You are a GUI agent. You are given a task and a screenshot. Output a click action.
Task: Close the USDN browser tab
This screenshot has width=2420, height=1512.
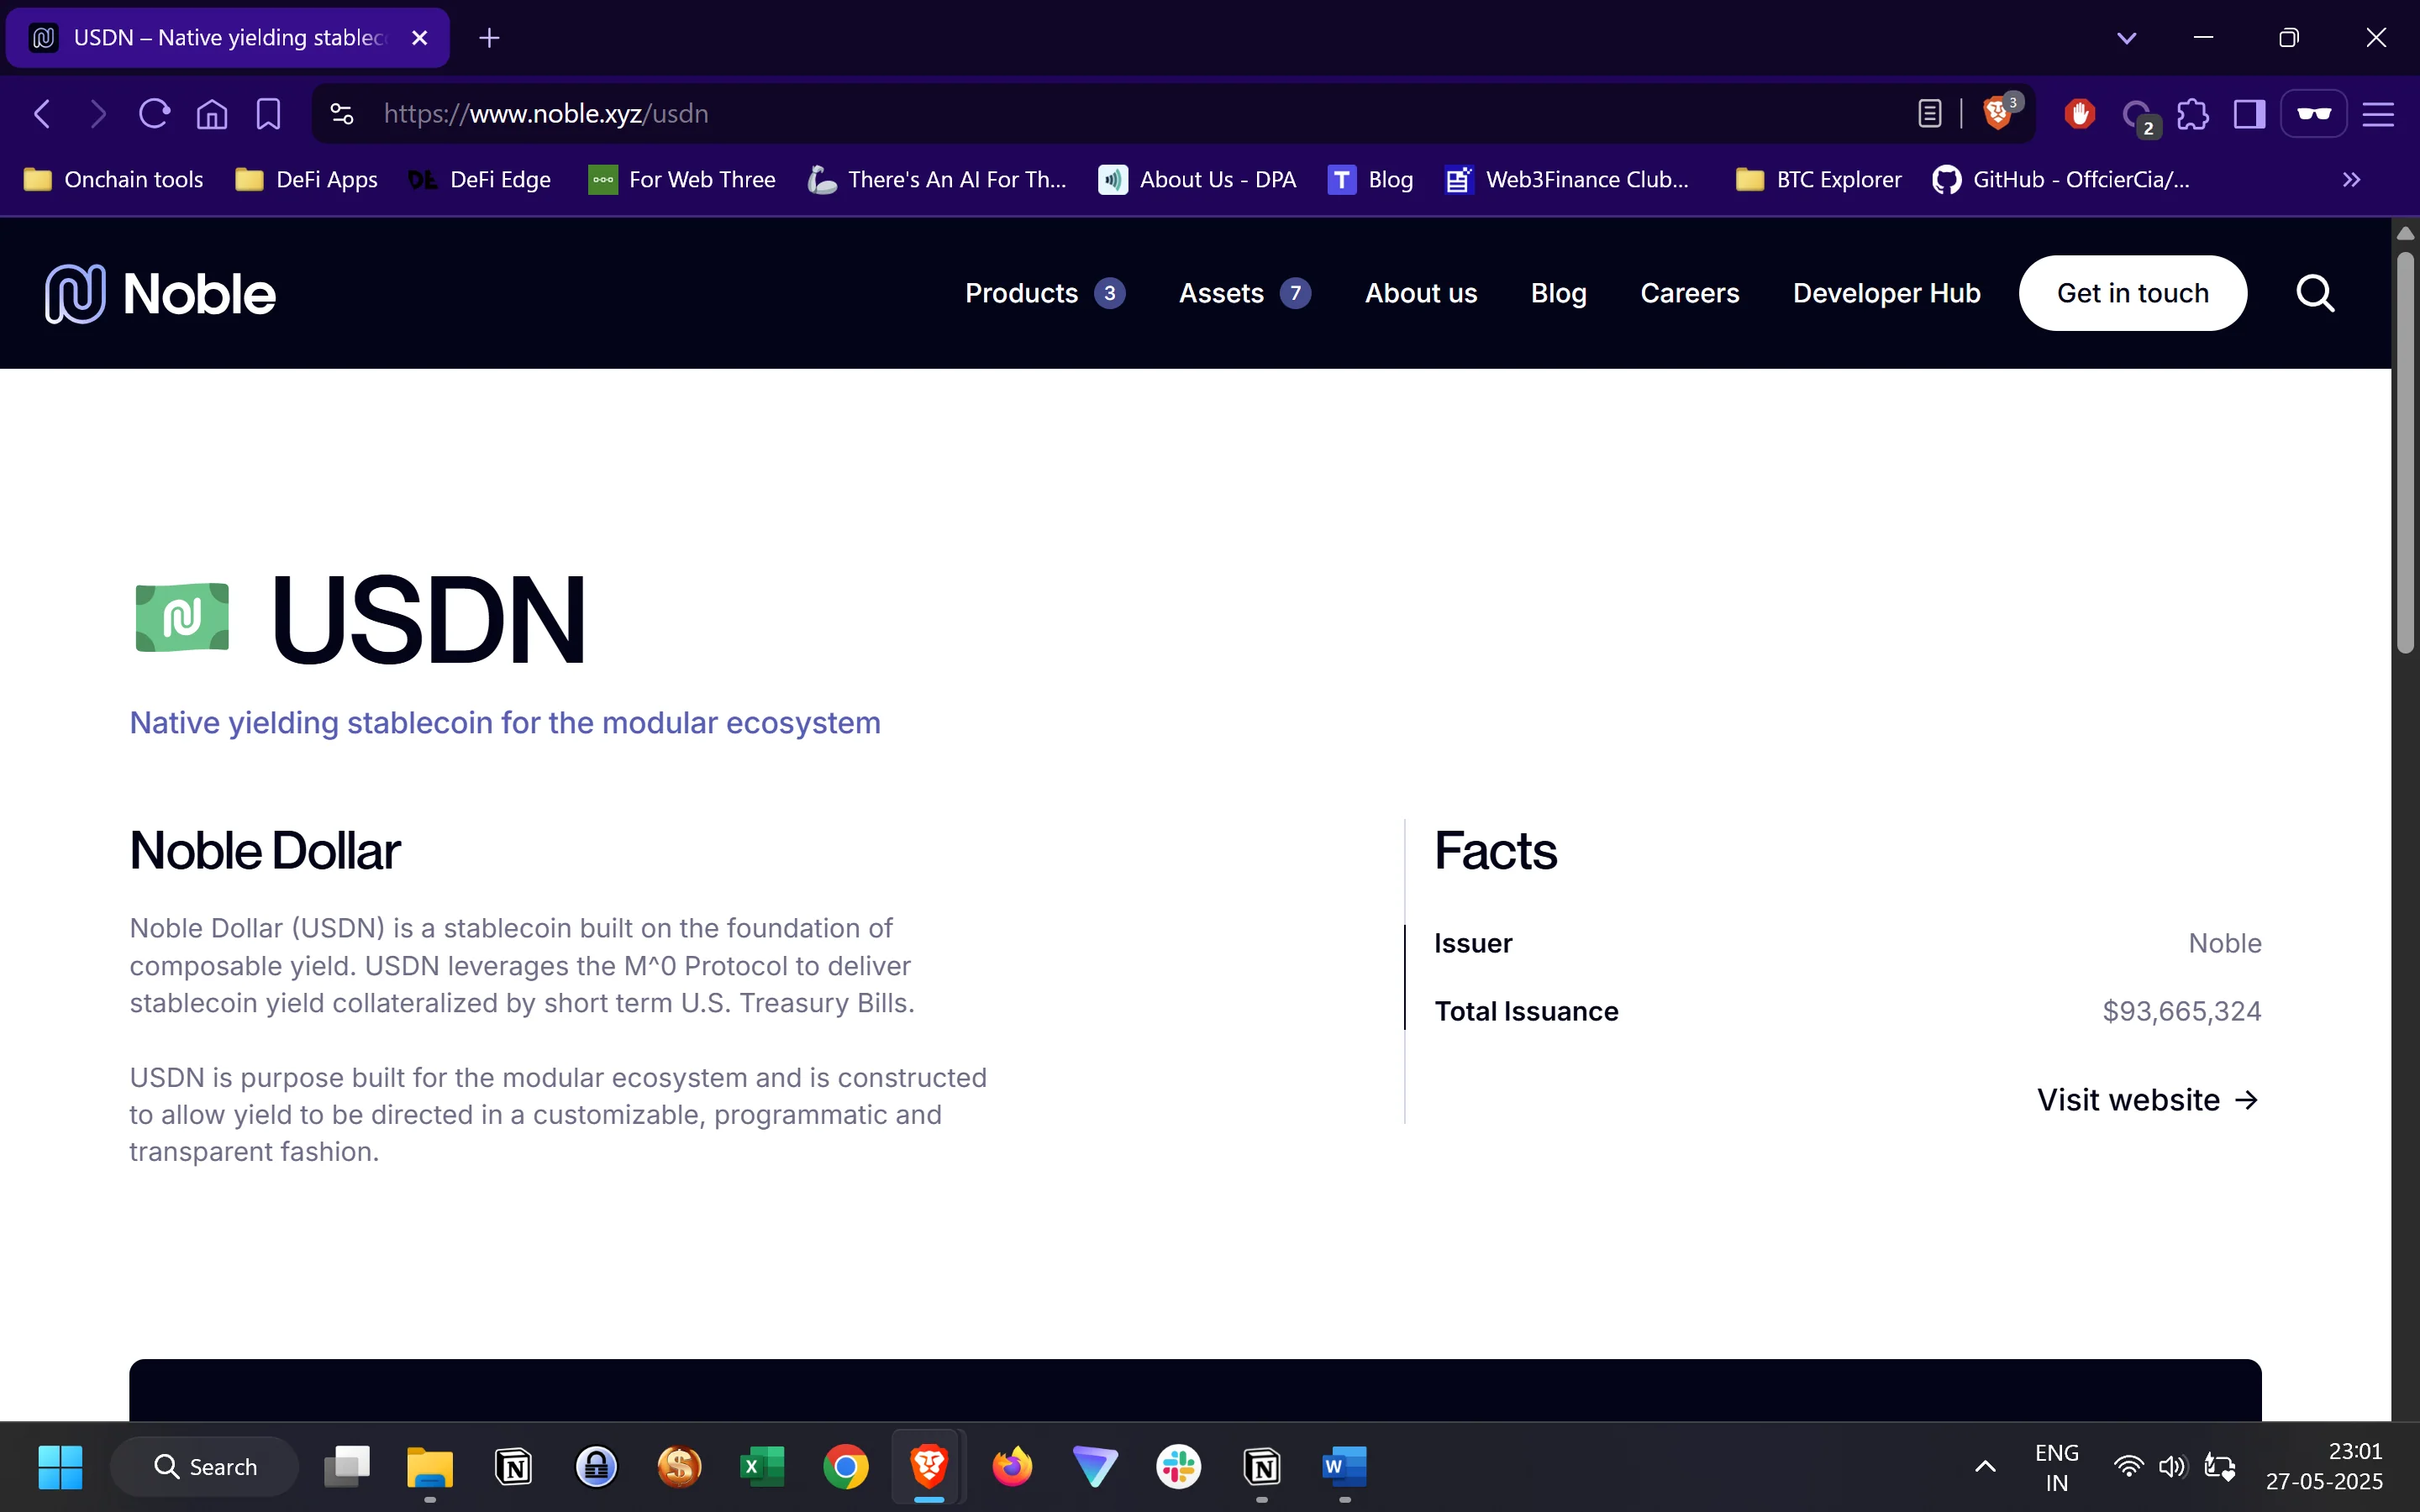(420, 38)
